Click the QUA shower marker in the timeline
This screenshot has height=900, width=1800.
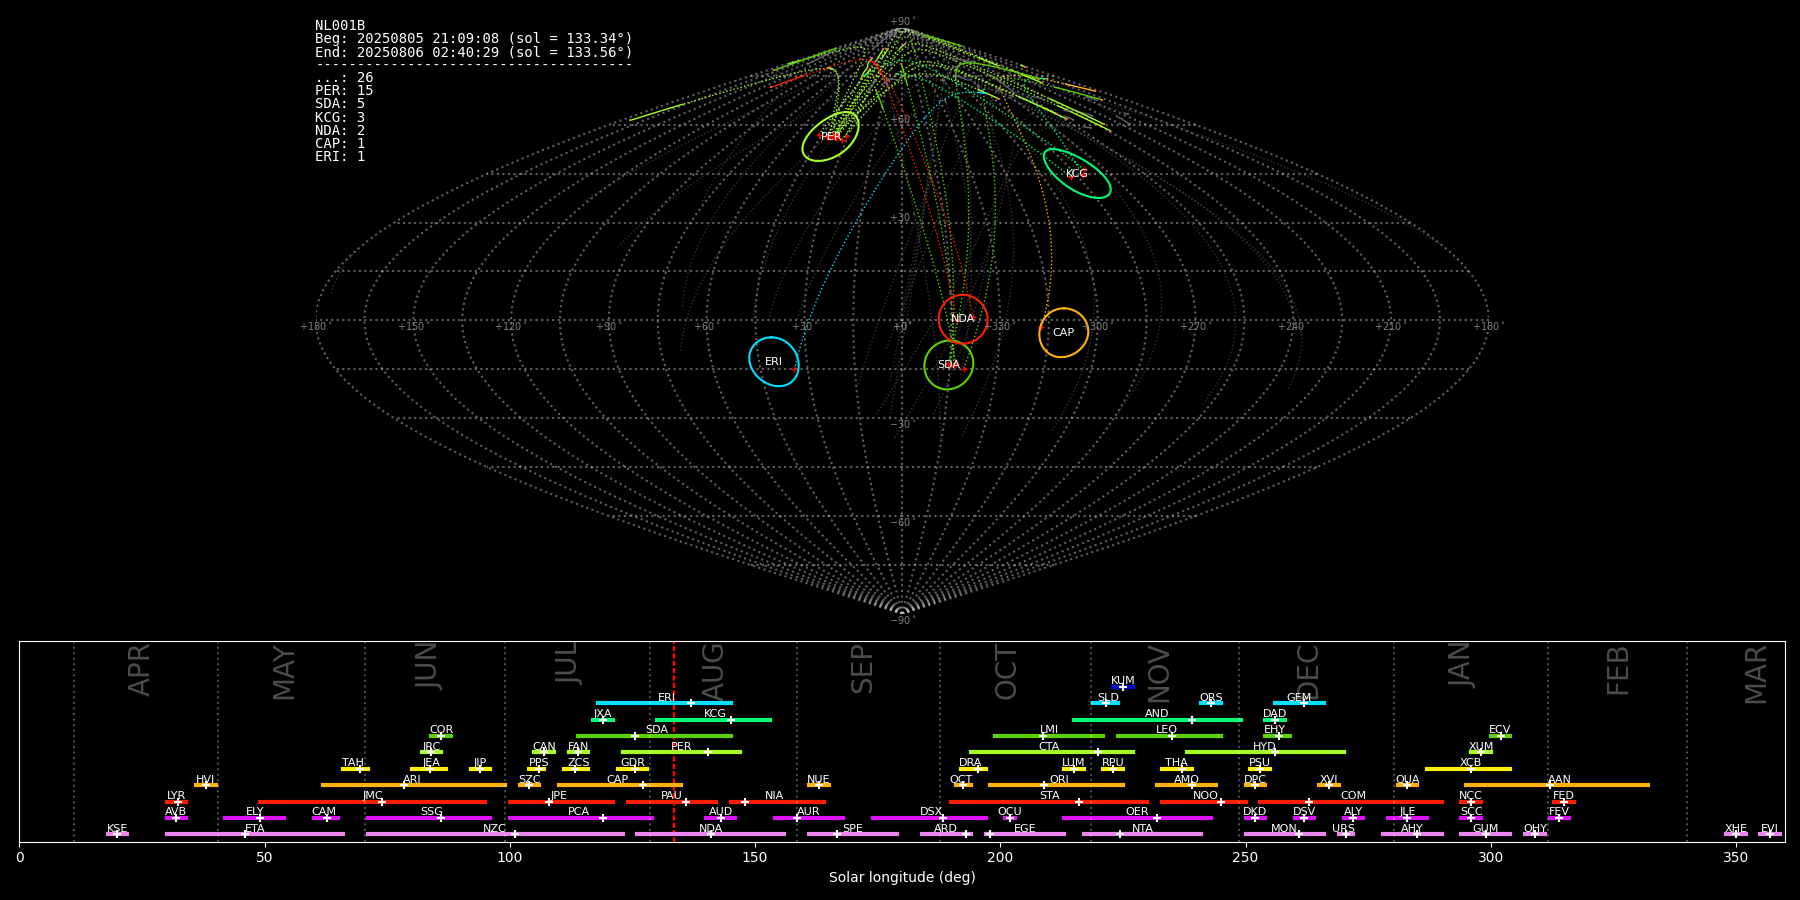click(1407, 785)
